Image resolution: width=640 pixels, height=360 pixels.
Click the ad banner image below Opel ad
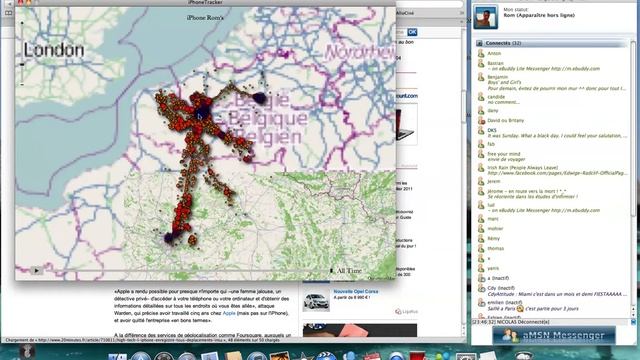coord(360,330)
